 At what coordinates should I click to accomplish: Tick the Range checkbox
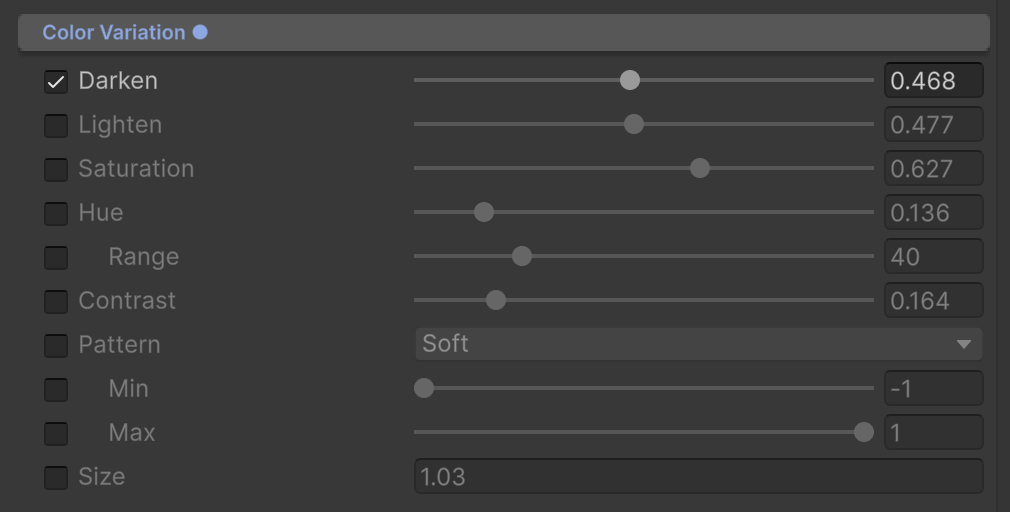click(56, 257)
